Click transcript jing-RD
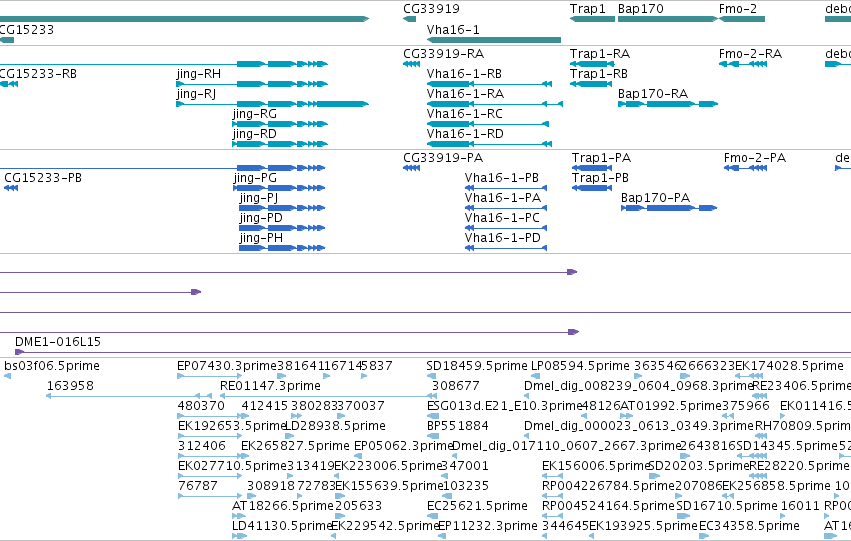 tap(280, 144)
